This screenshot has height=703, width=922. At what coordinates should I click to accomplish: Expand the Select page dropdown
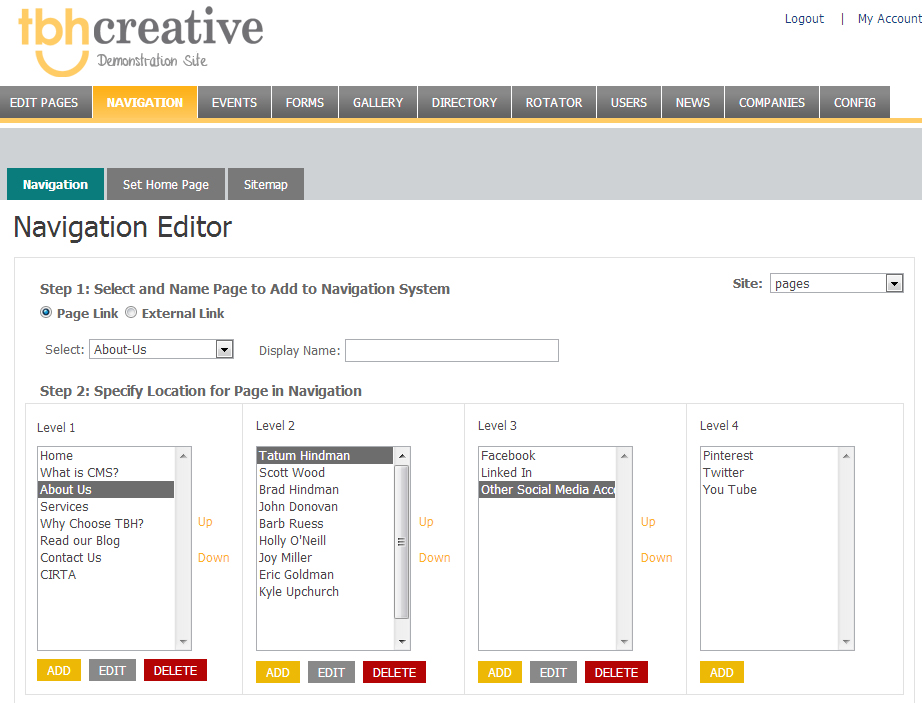(161, 350)
